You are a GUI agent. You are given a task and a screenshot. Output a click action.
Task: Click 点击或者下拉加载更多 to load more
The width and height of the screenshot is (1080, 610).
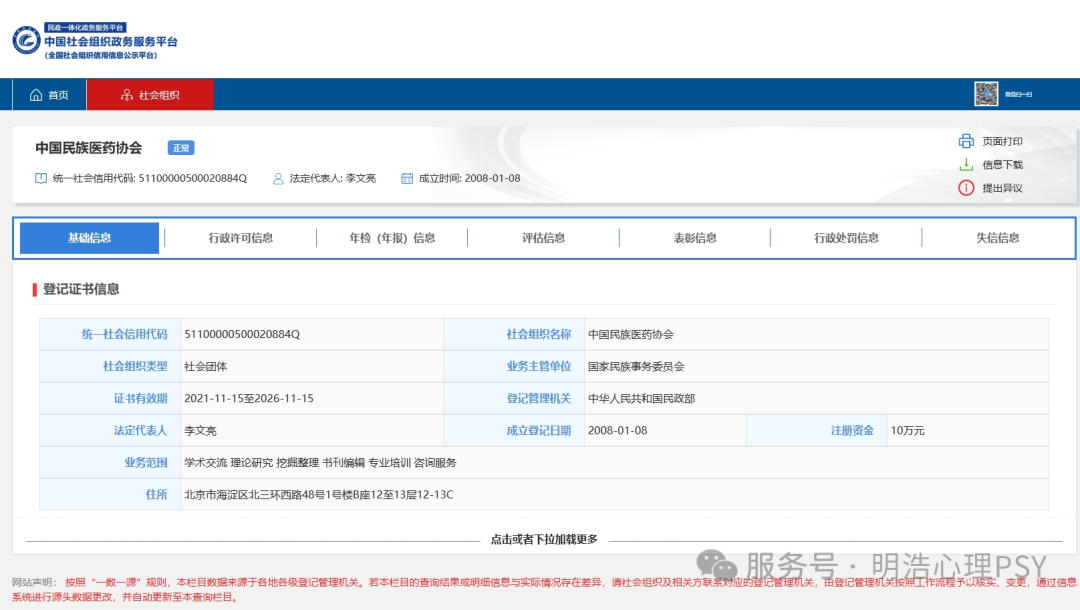point(544,539)
